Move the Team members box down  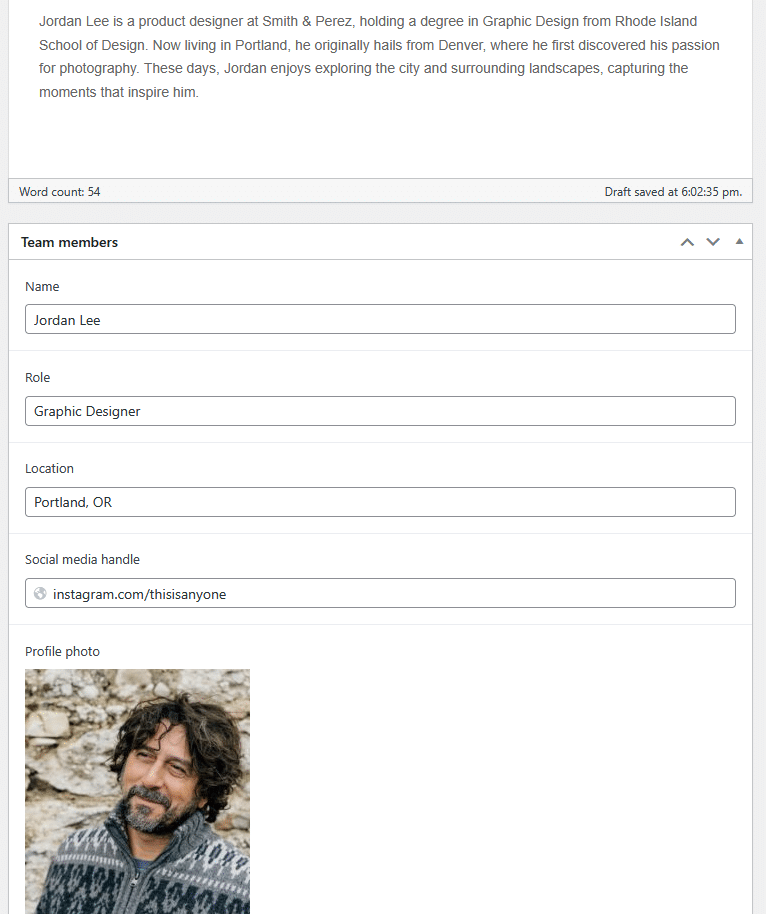(713, 242)
